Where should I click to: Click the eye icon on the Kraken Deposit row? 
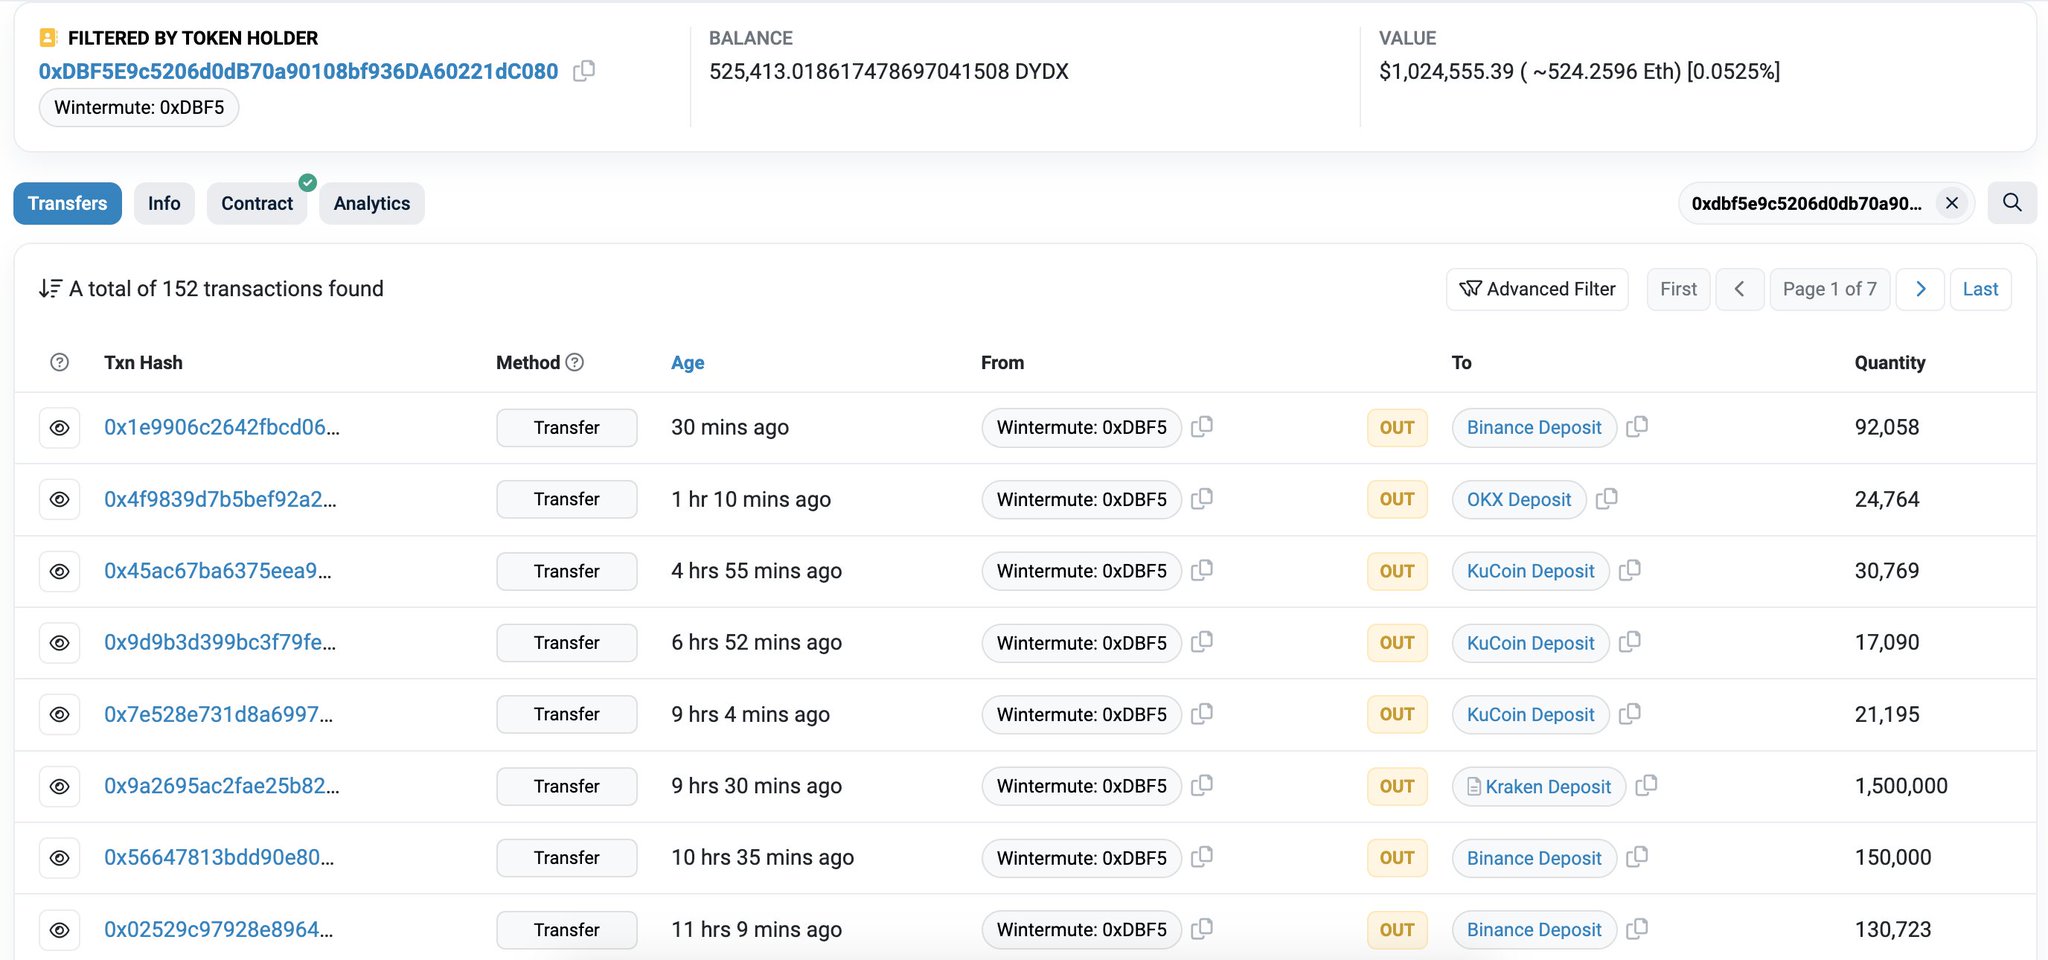click(x=59, y=786)
